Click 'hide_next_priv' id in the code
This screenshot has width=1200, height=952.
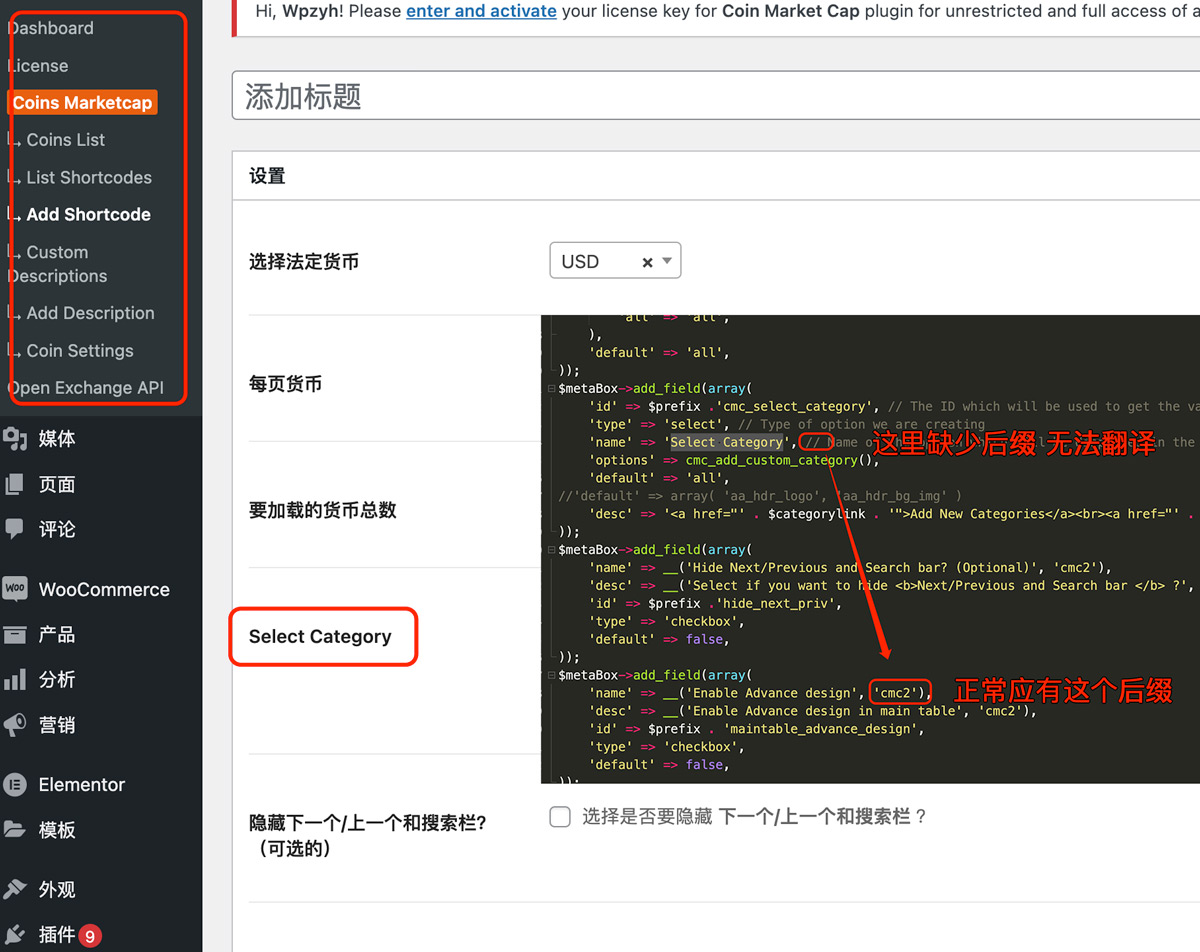click(775, 603)
